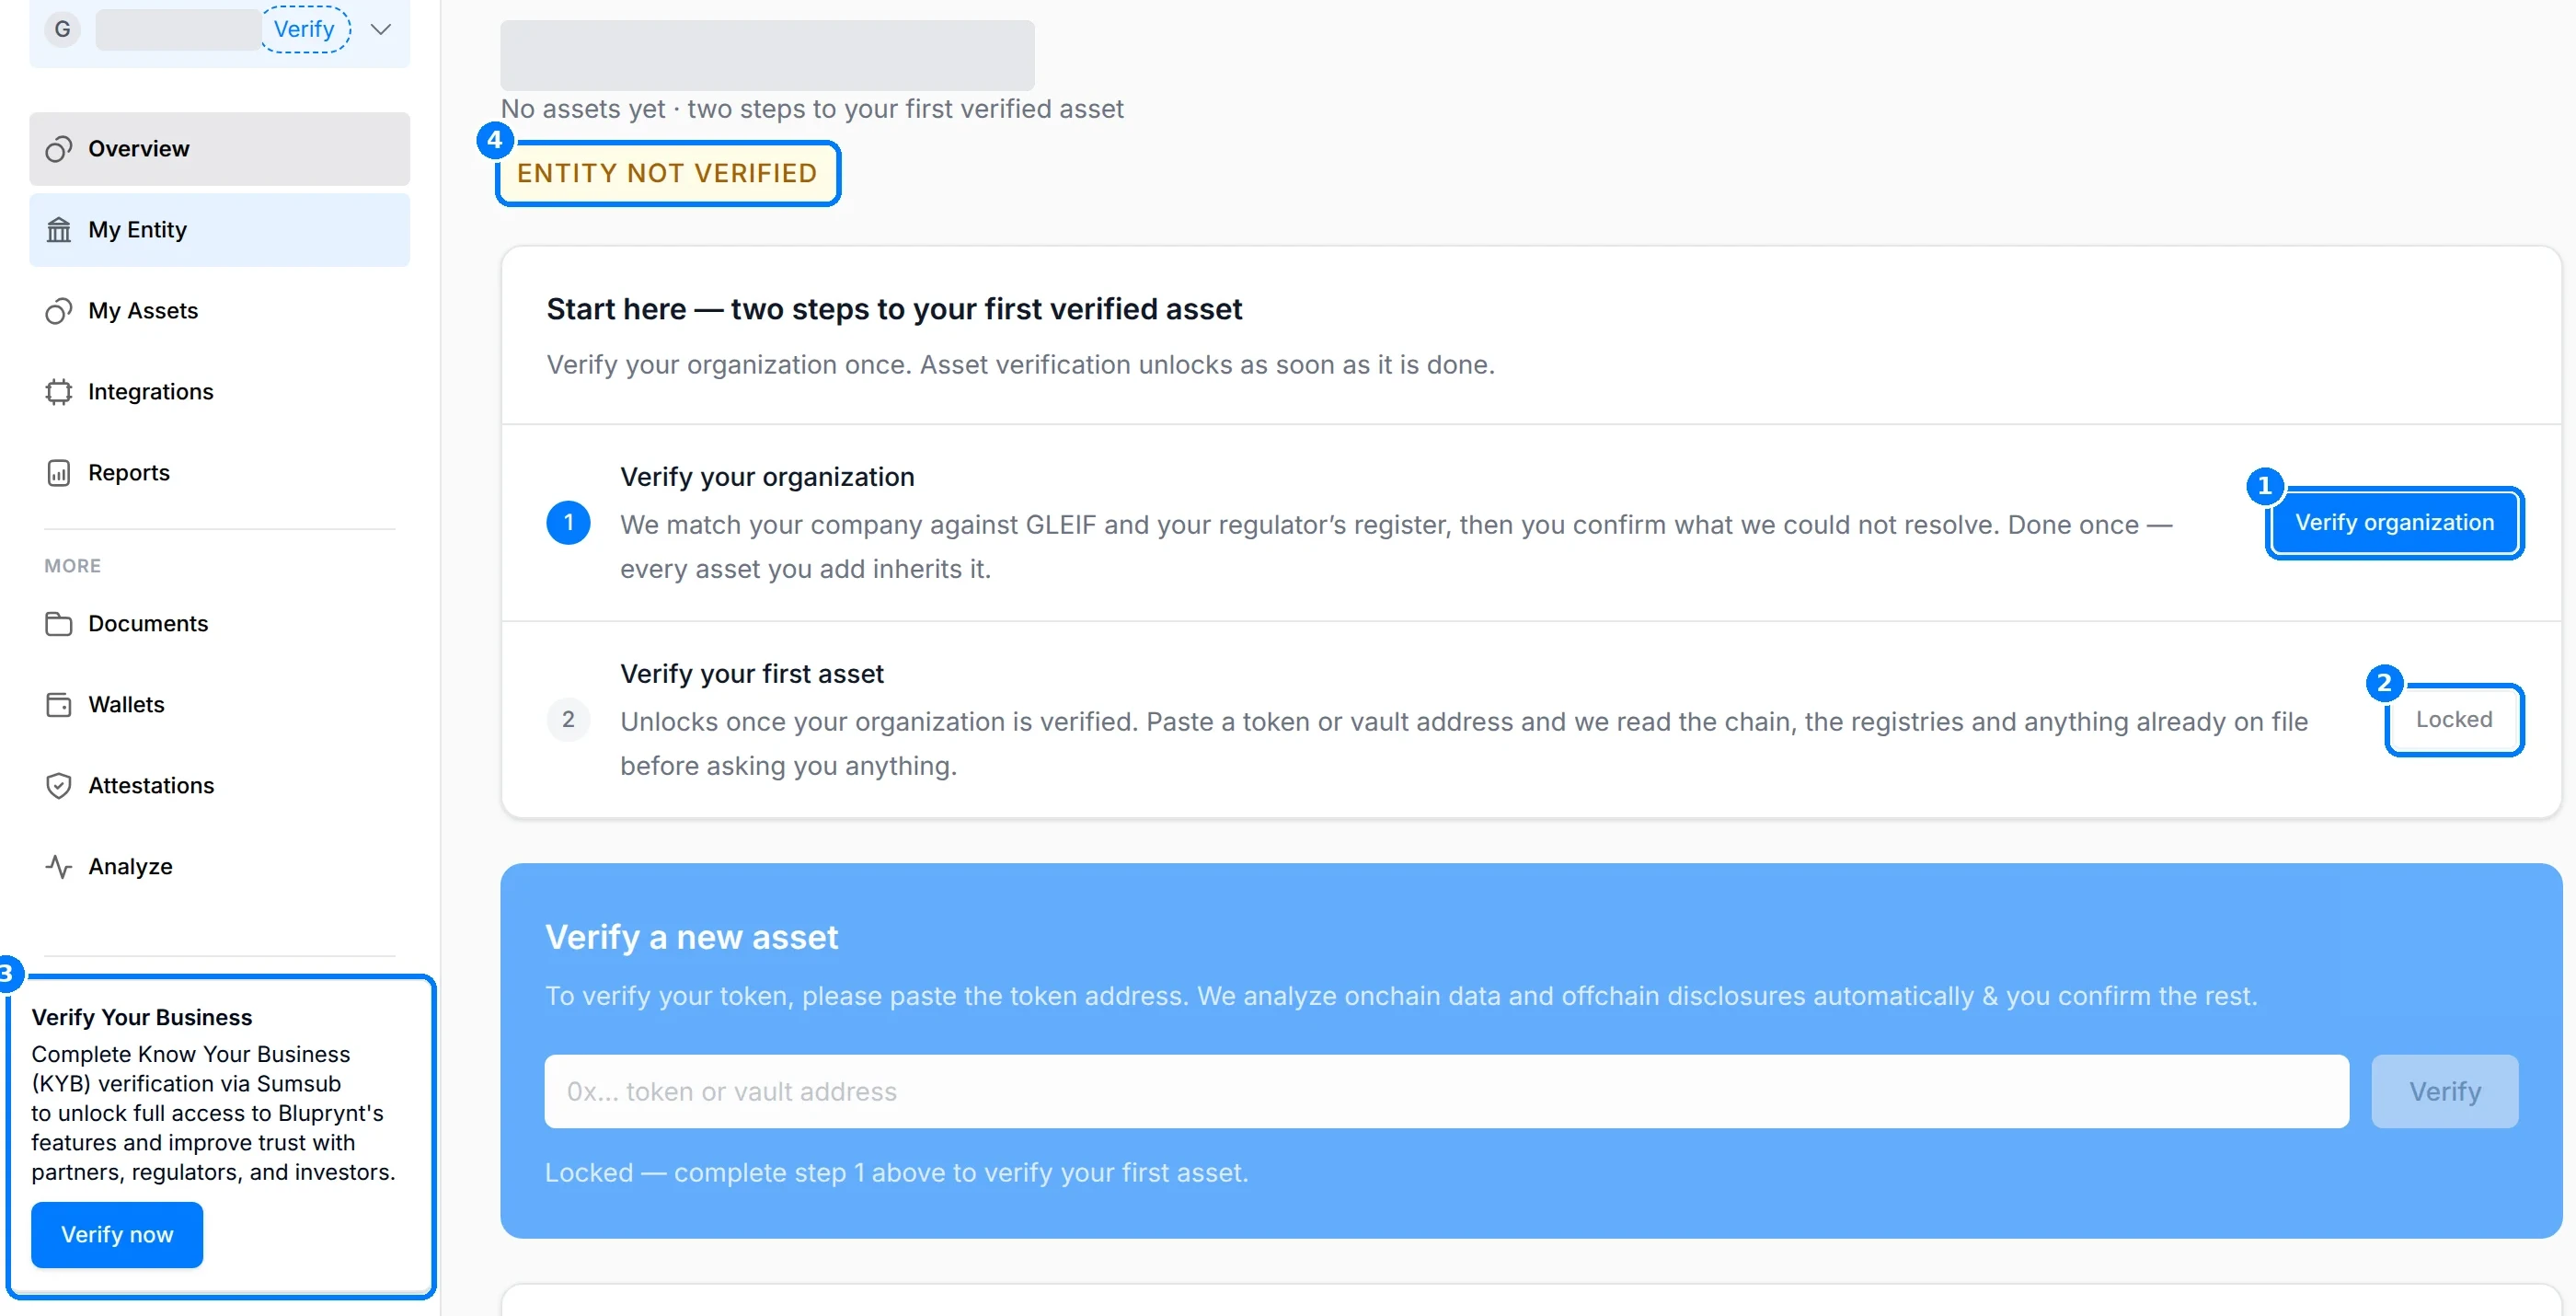Expand the account switcher chevron
The width and height of the screenshot is (2576, 1316).
pyautogui.click(x=380, y=29)
